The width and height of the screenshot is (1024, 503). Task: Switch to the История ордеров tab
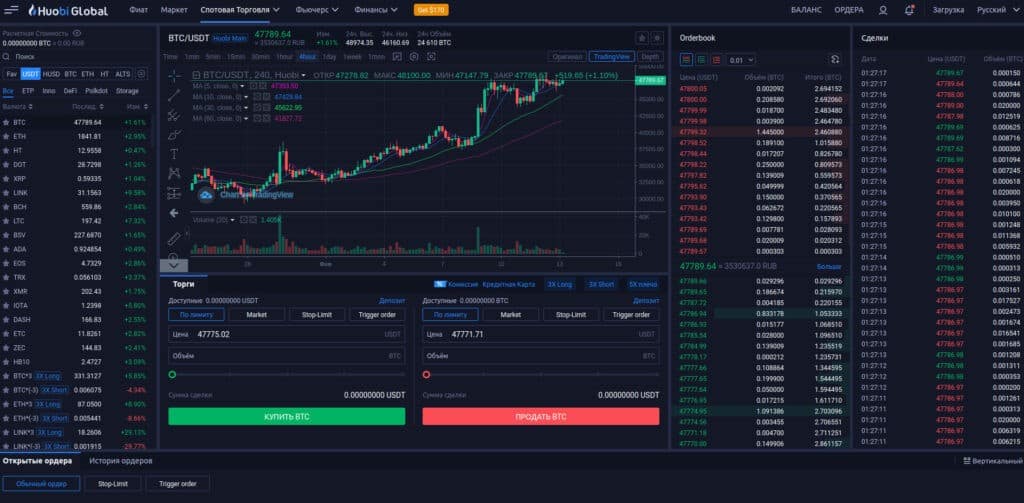pyautogui.click(x=121, y=461)
